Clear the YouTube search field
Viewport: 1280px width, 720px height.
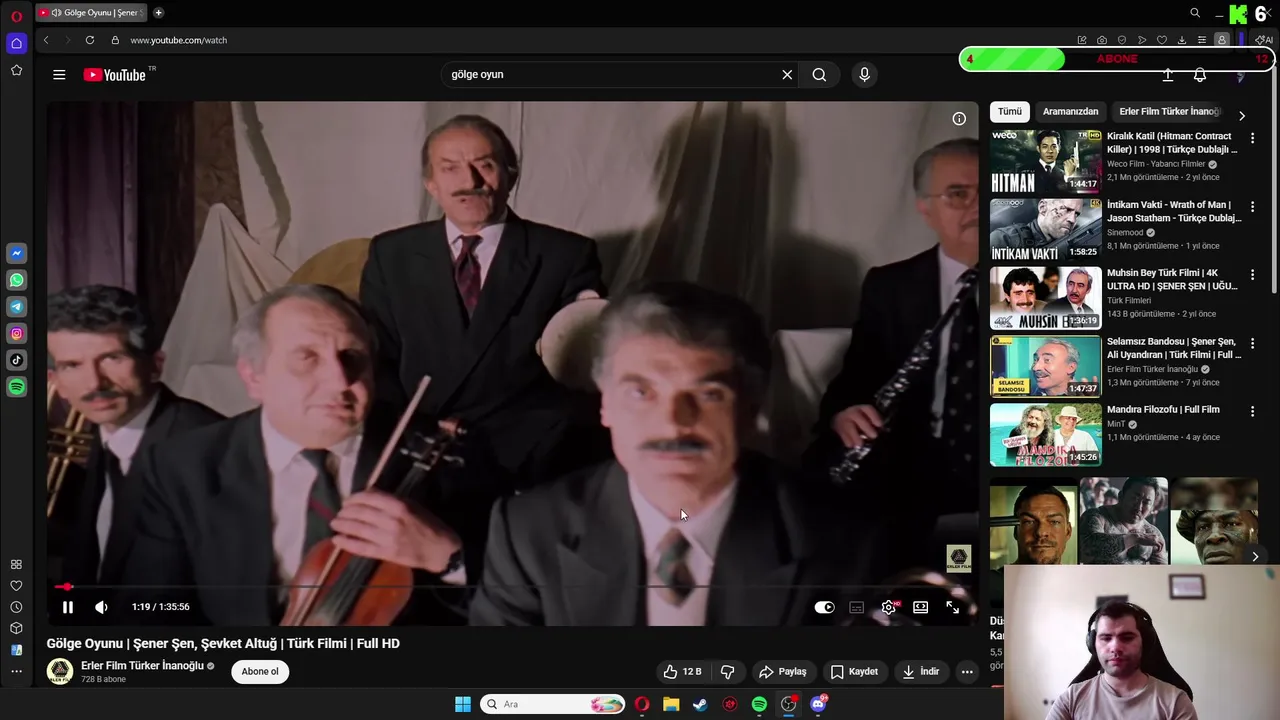[787, 74]
